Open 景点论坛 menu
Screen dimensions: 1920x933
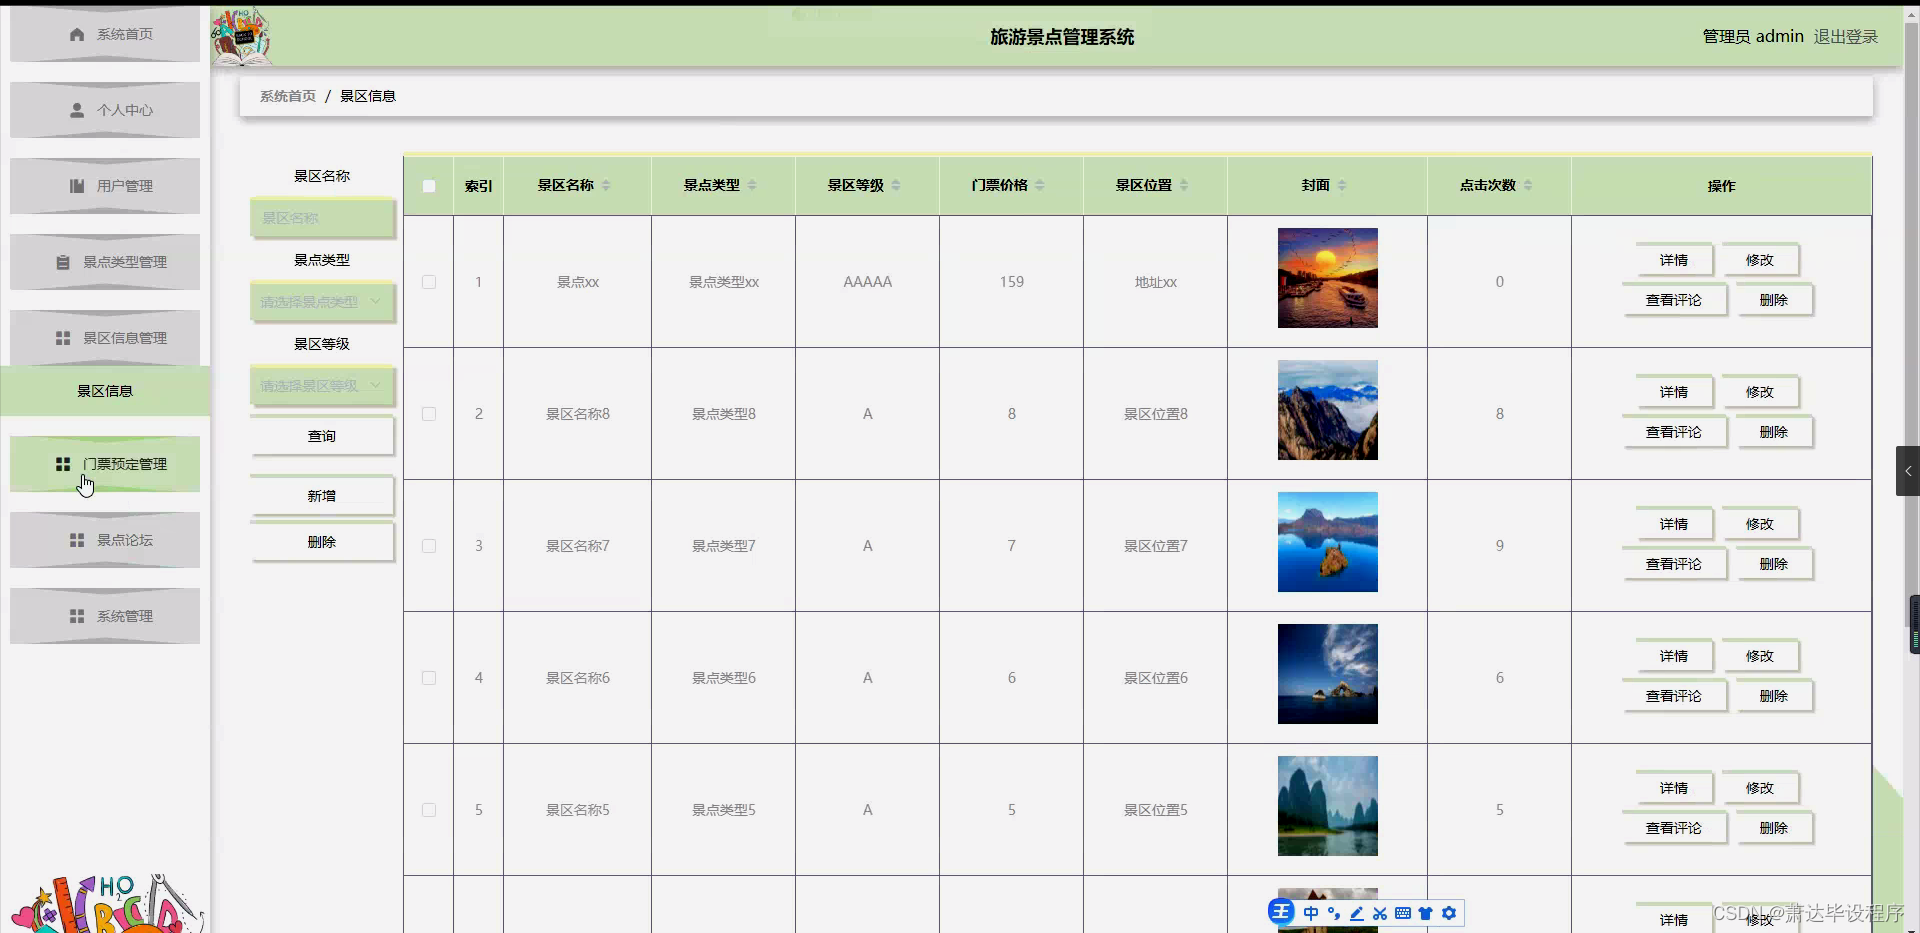(105, 540)
